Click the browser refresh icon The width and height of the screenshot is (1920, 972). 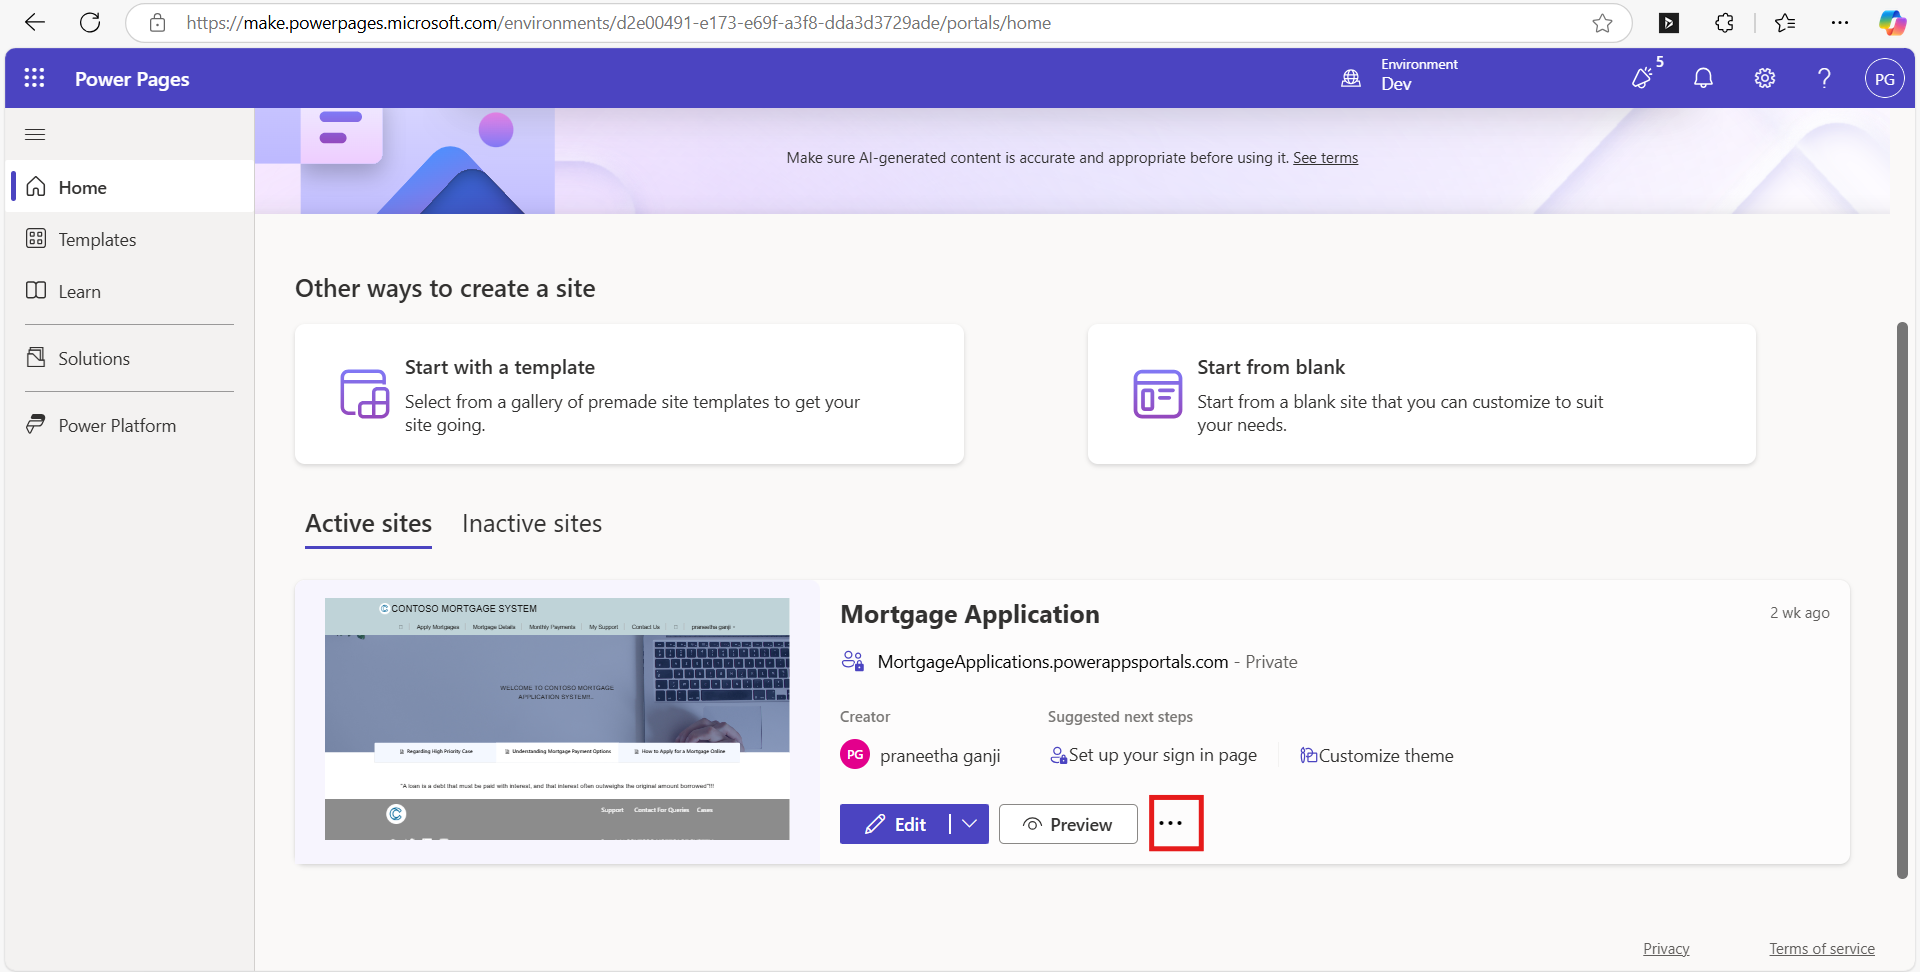click(x=90, y=23)
